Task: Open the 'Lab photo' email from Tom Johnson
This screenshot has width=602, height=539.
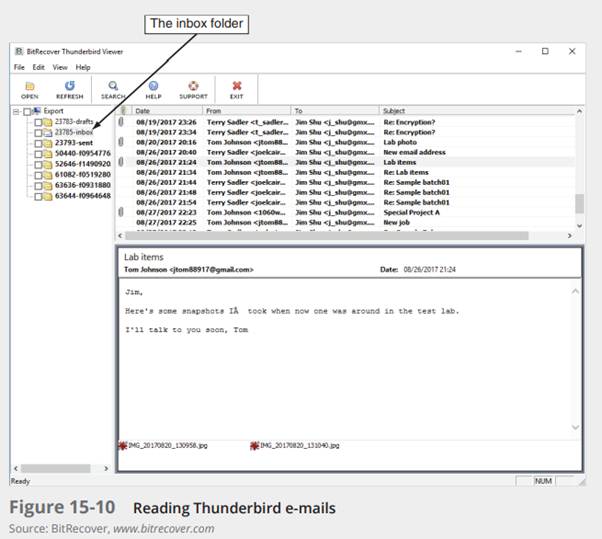Action: 345,142
